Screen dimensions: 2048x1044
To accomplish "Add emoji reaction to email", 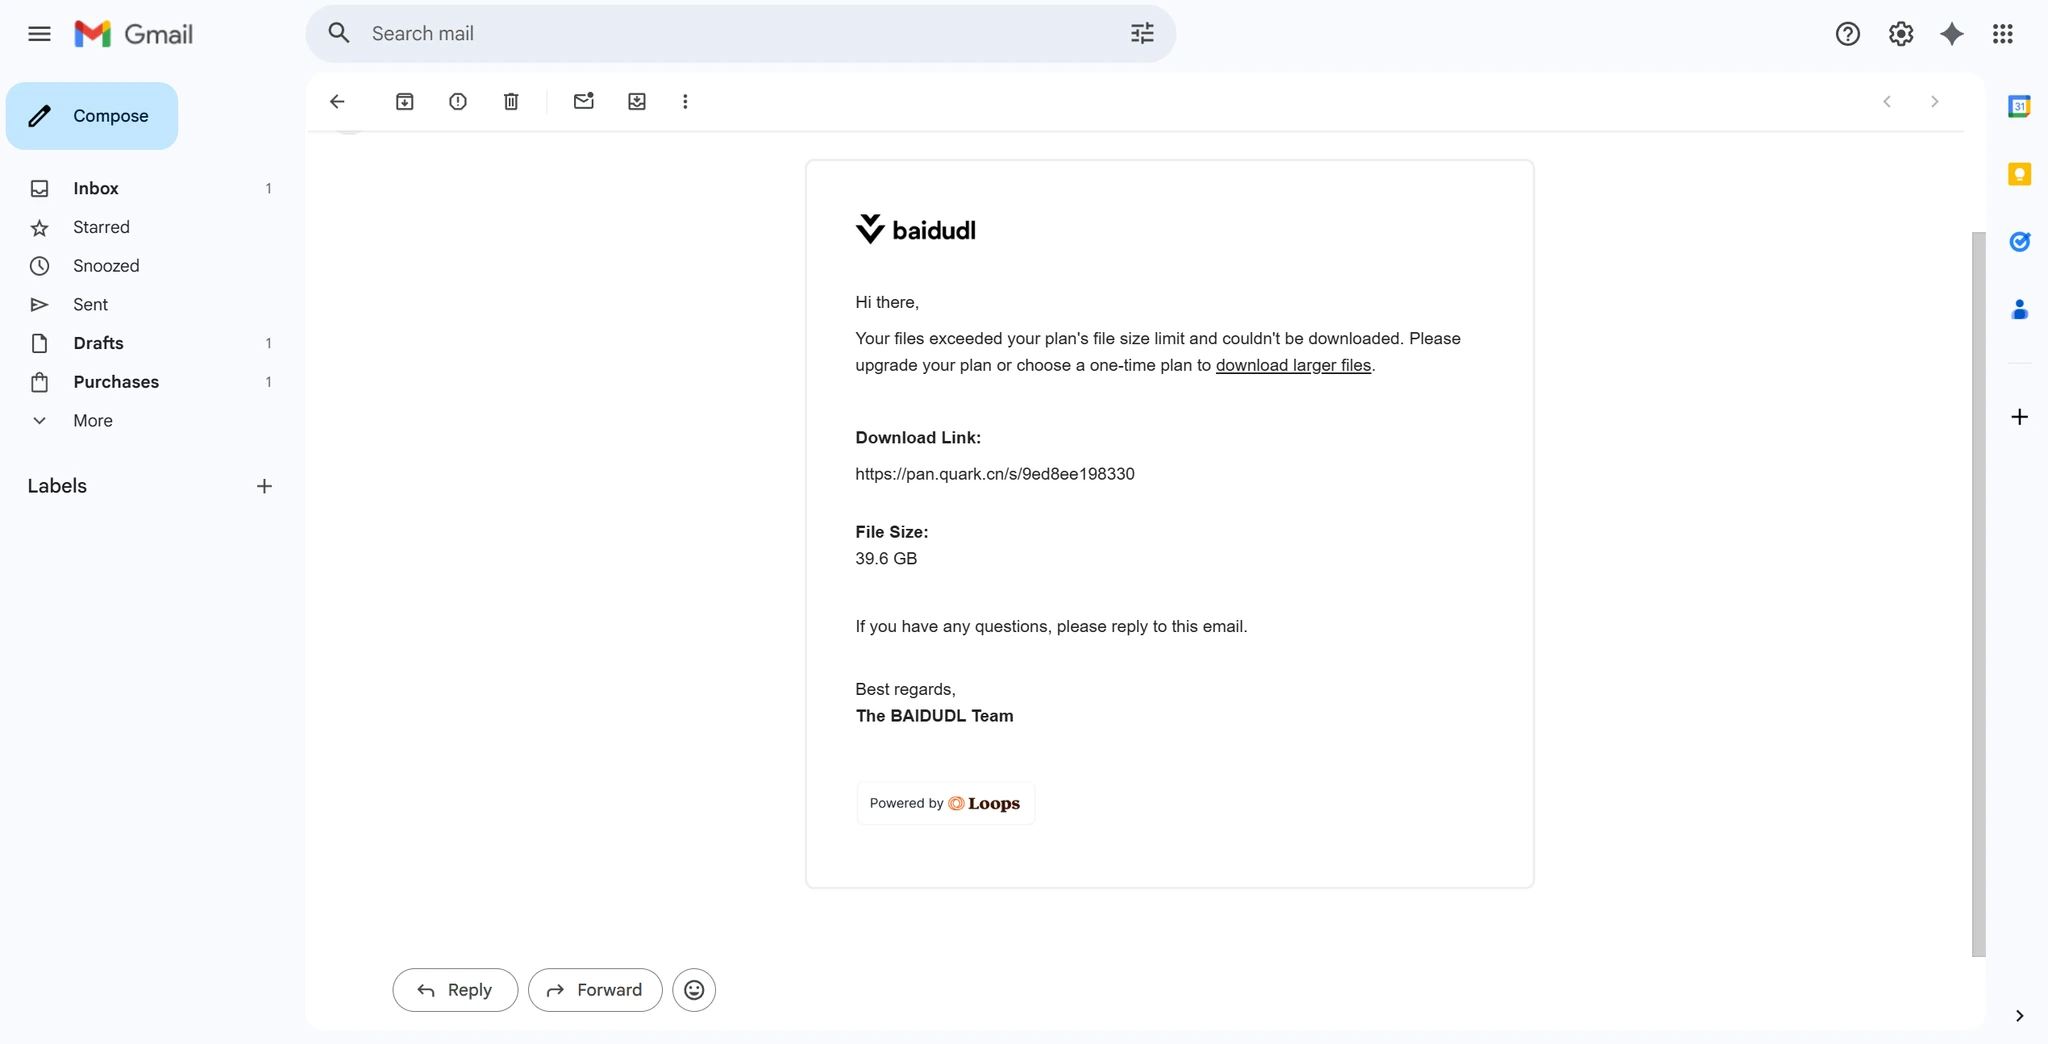I will (x=694, y=990).
